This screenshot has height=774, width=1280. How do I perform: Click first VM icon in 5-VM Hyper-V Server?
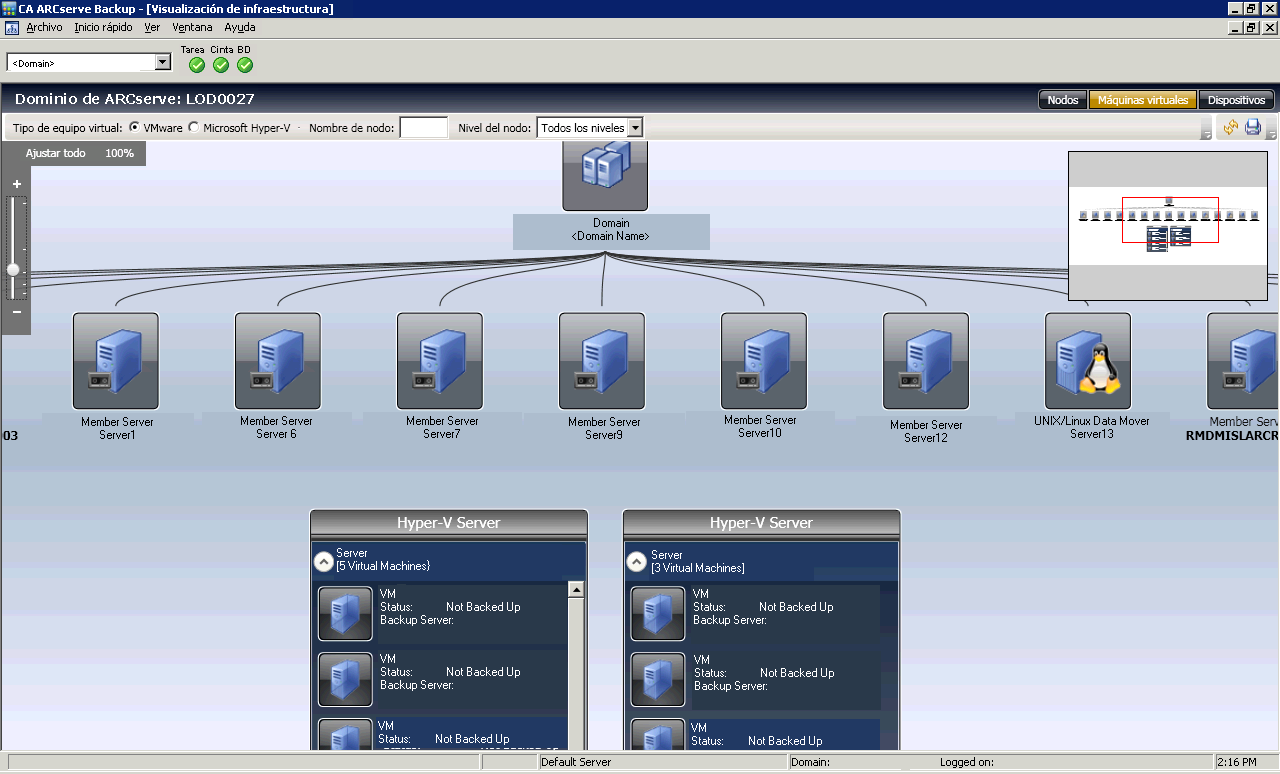tap(345, 613)
